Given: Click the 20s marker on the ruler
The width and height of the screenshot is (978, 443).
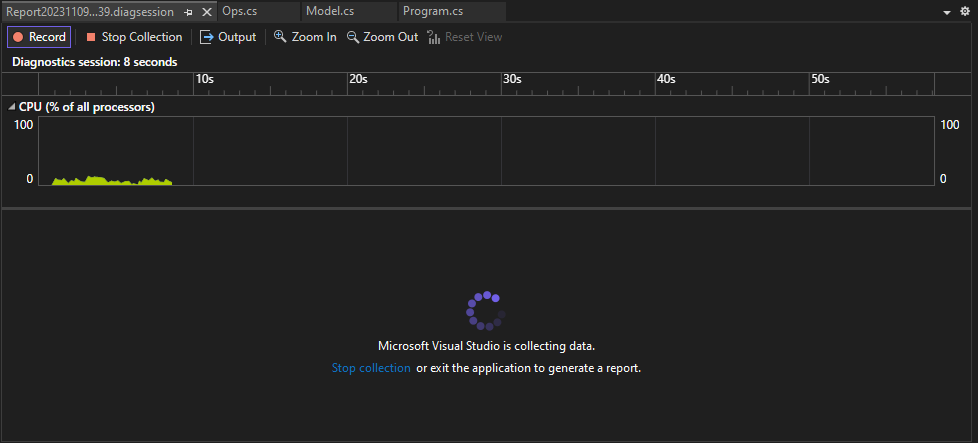Looking at the screenshot, I should point(358,79).
